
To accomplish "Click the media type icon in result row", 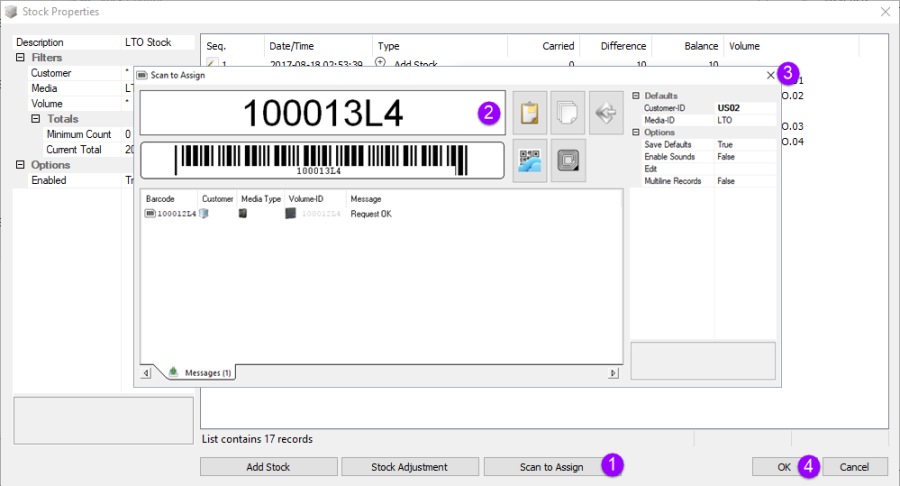I will 243,213.
